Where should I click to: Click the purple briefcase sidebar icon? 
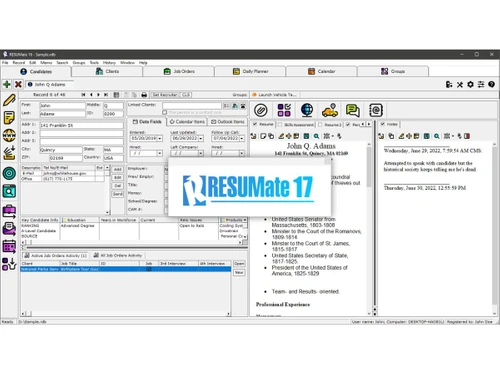9,212
